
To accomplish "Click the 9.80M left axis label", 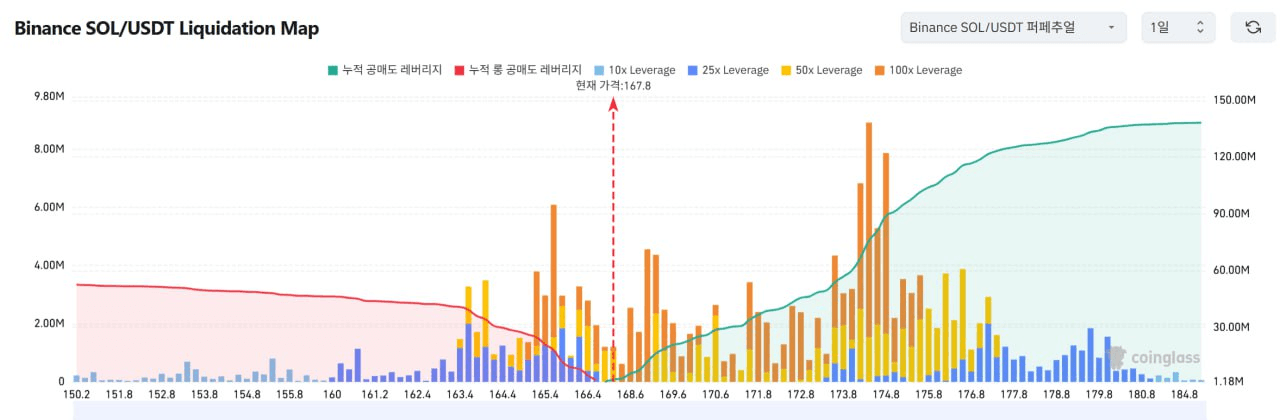I will [x=50, y=96].
